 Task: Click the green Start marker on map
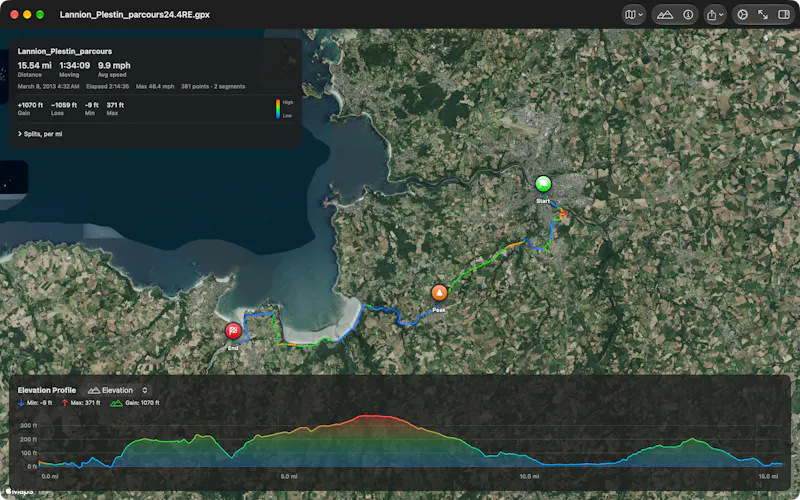pos(543,184)
